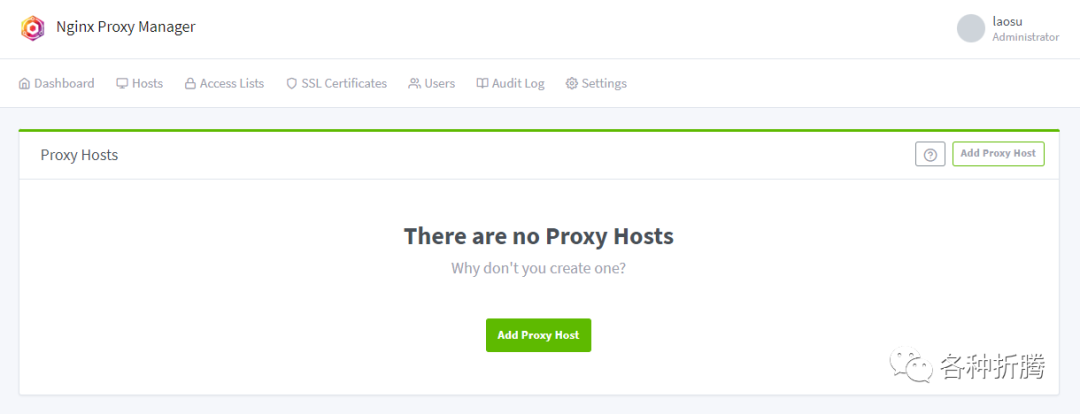
Task: Click the Access Lists lock icon
Action: (190, 84)
